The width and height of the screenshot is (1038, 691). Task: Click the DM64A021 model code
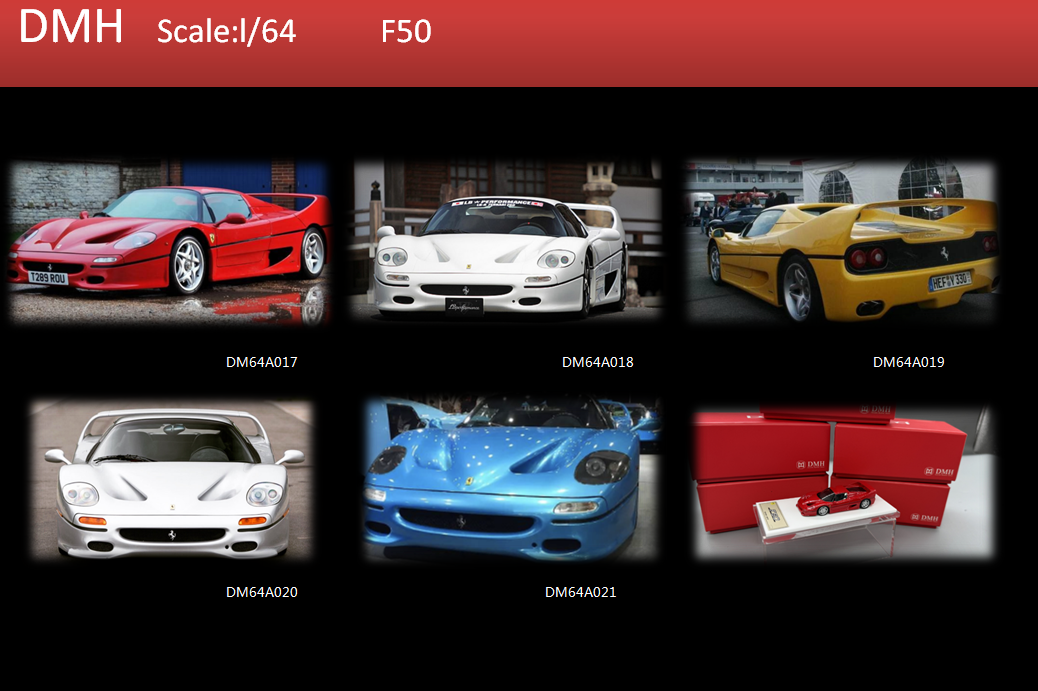click(x=580, y=592)
